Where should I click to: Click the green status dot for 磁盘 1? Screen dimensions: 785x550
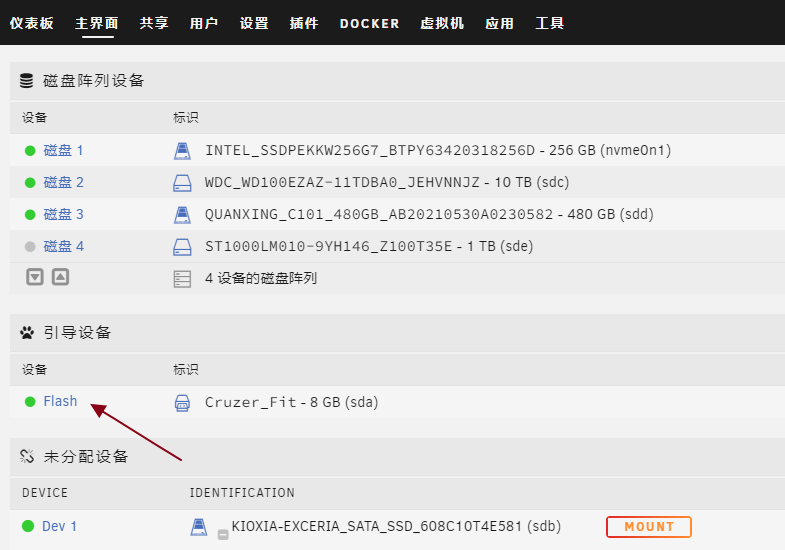click(30, 151)
